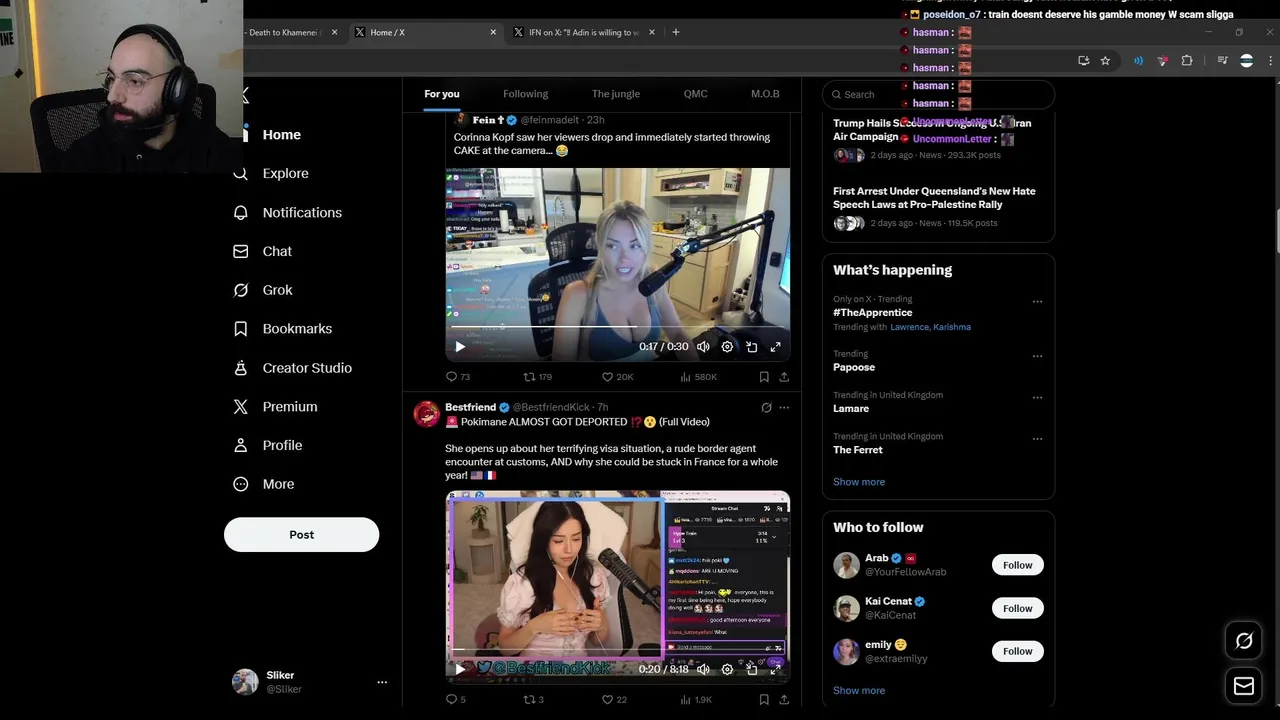1280x720 pixels.
Task: Reply to the feinmadeit post
Action: pos(458,377)
